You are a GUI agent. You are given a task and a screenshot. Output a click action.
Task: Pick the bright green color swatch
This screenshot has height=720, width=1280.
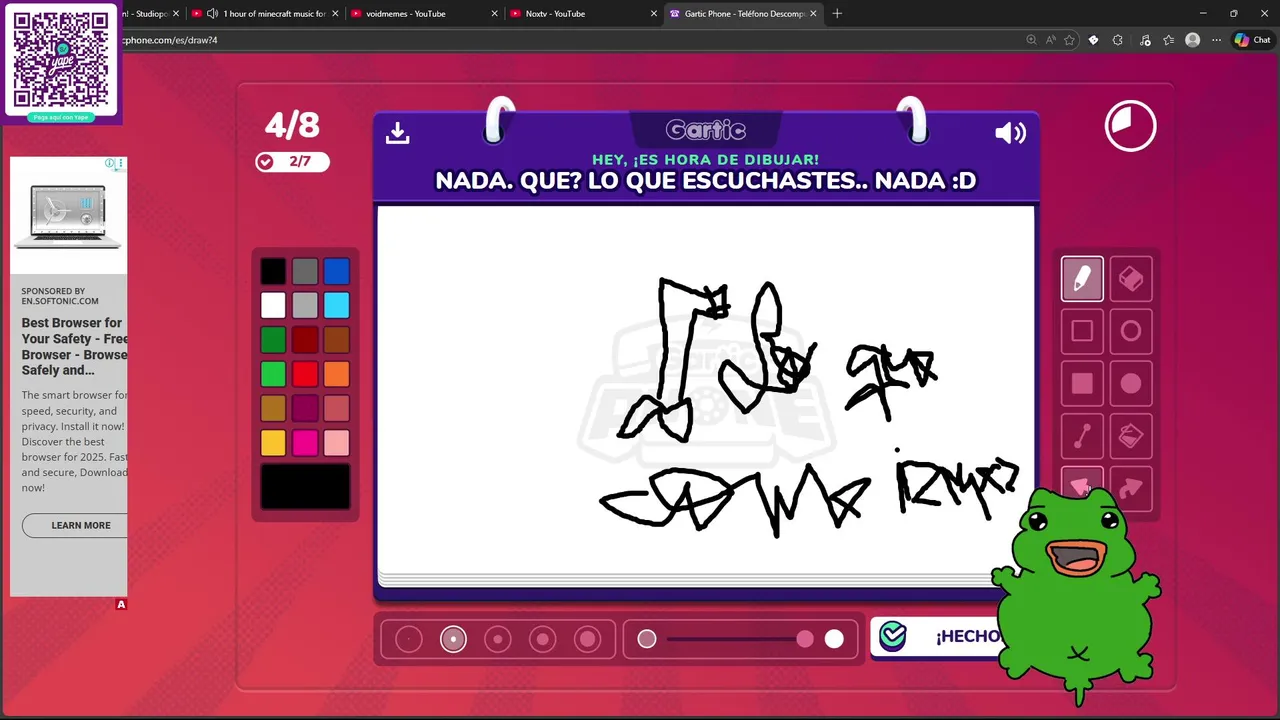coord(273,374)
